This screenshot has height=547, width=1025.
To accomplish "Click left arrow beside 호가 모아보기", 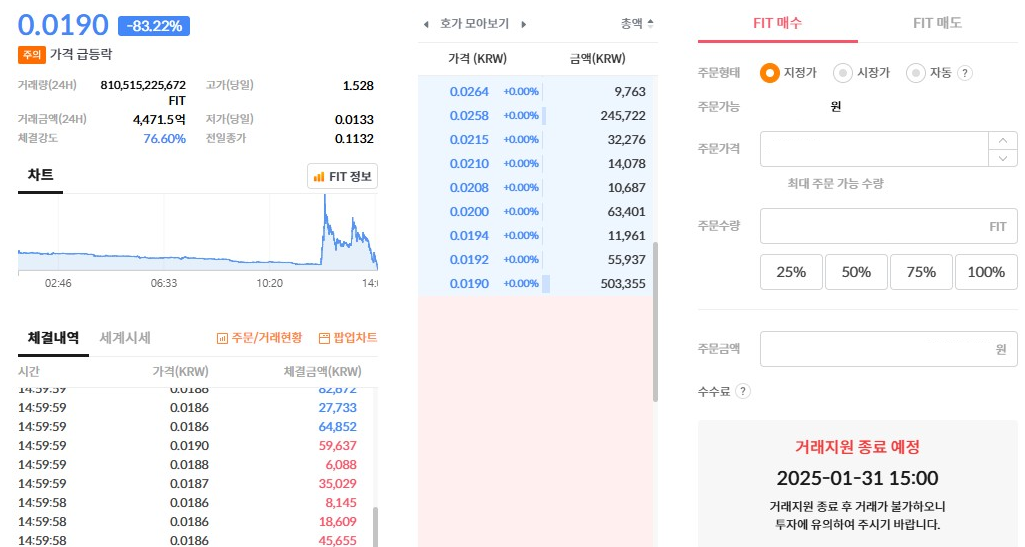I will click(426, 23).
